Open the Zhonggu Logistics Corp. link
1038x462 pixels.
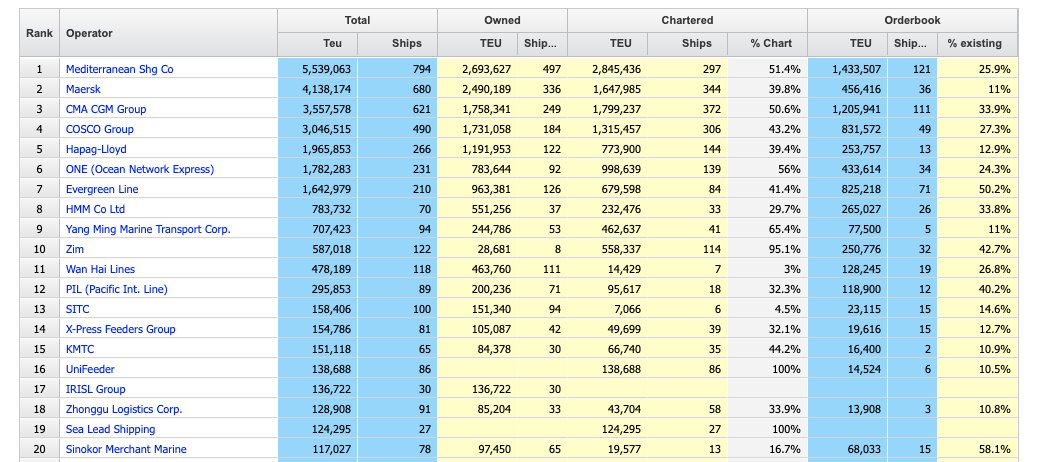(x=124, y=409)
